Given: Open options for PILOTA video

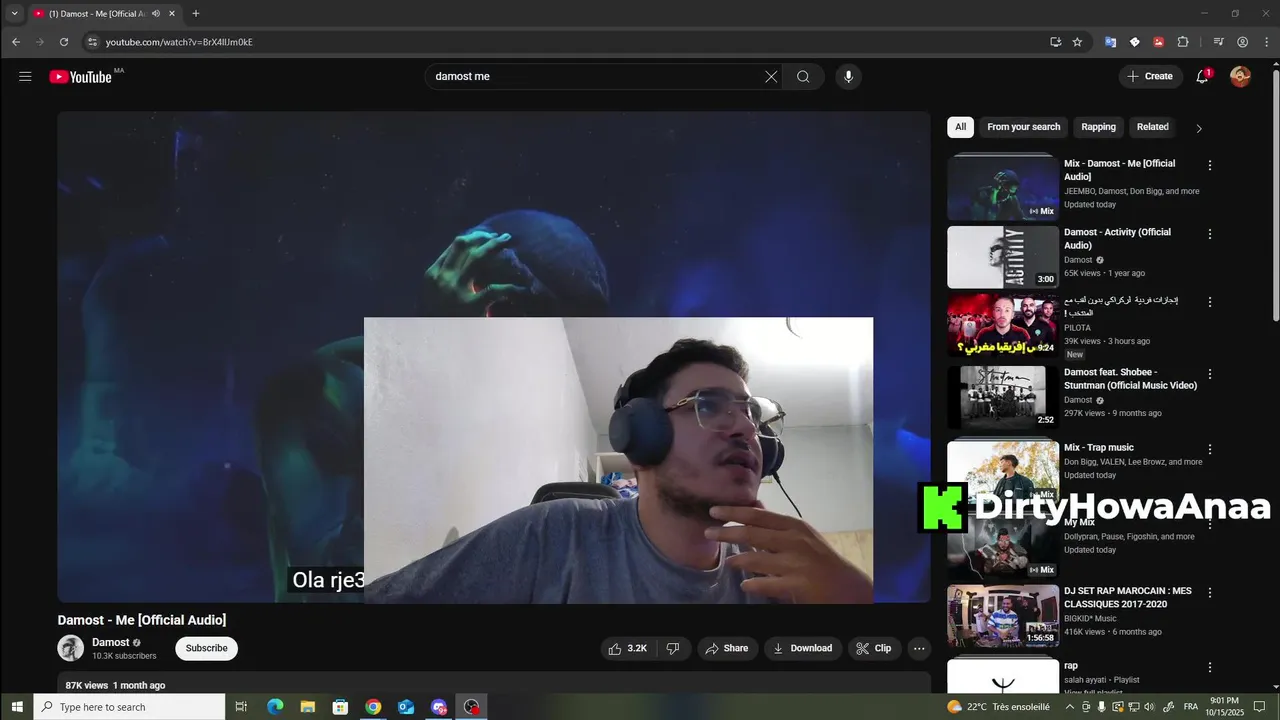Looking at the screenshot, I should pos(1209,302).
